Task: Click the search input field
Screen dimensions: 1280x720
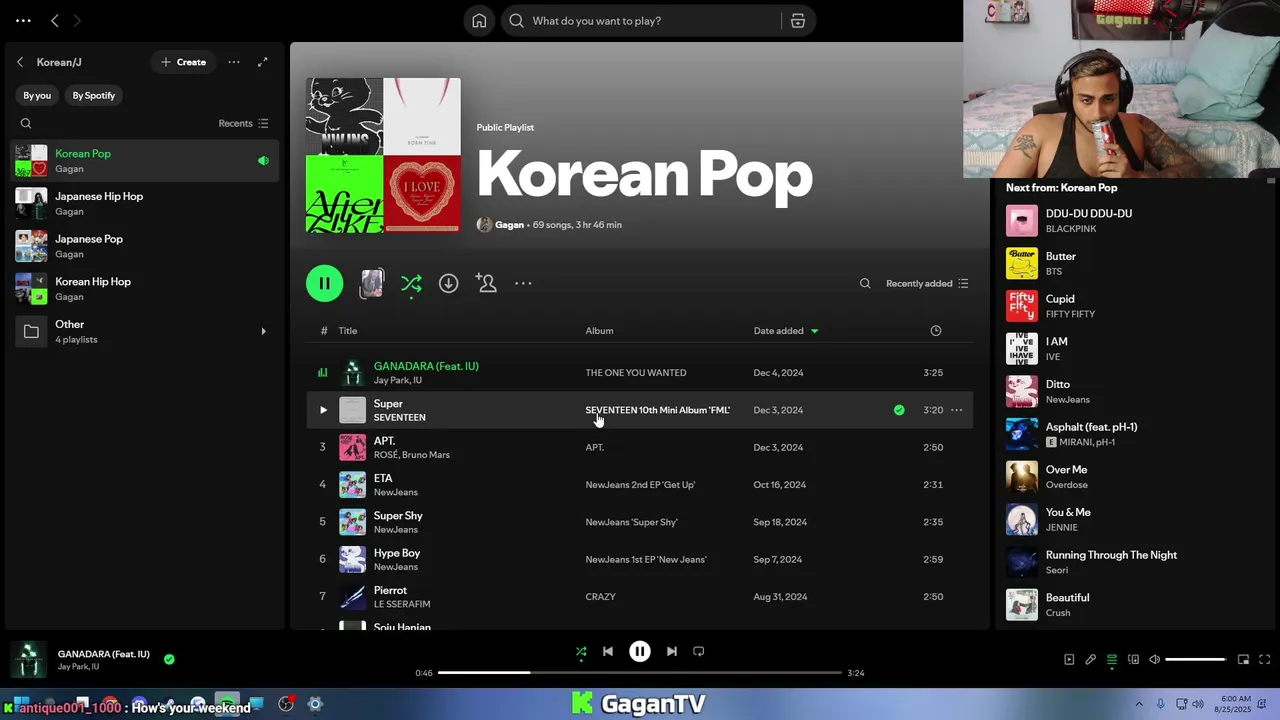Action: click(x=650, y=21)
